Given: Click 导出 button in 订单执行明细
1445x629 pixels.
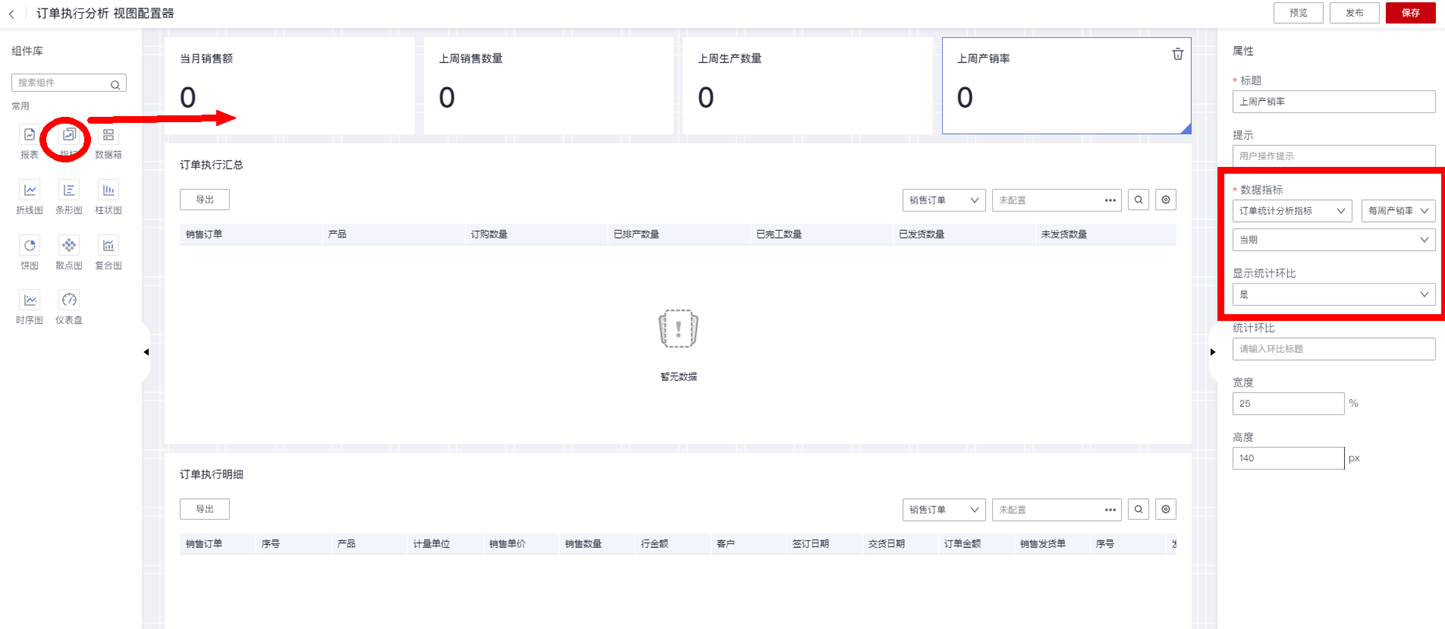Looking at the screenshot, I should (205, 510).
